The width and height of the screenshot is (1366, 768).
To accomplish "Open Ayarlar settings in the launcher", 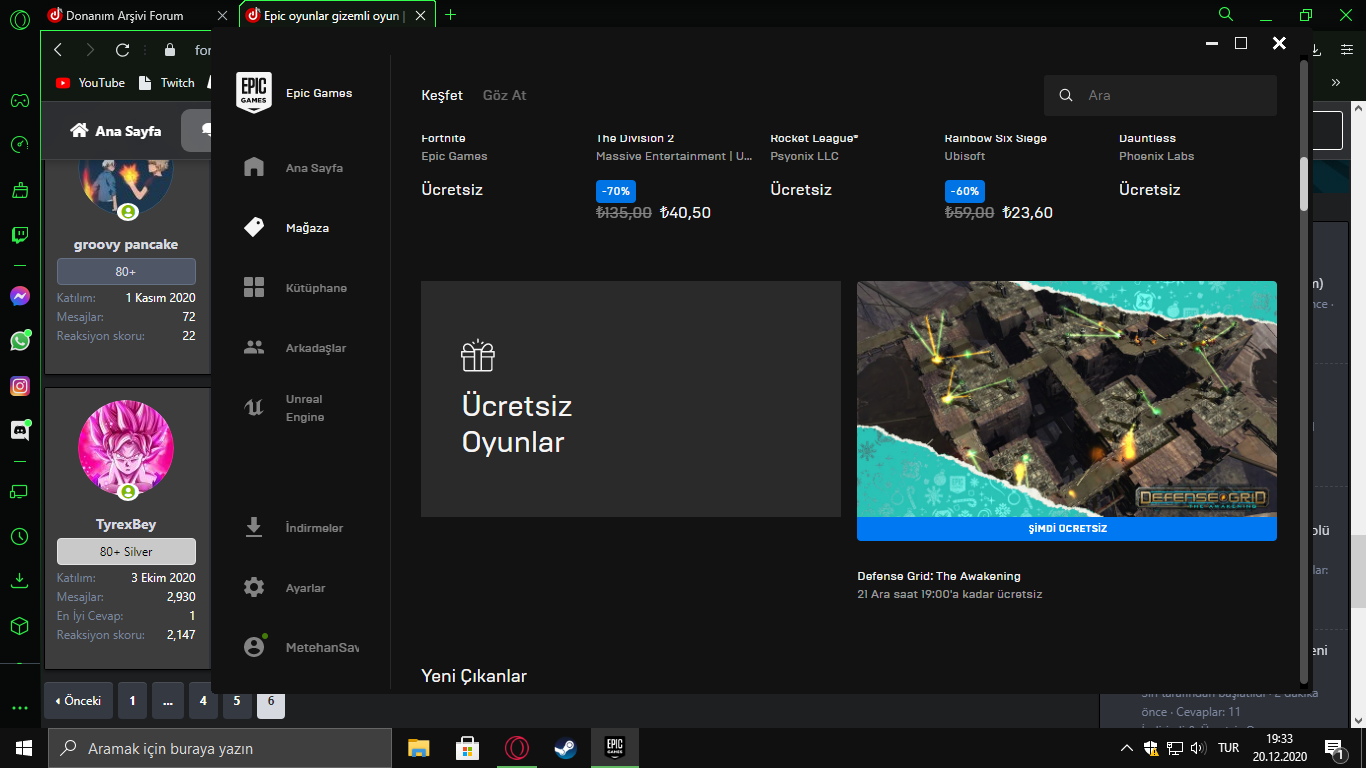I will coord(285,588).
